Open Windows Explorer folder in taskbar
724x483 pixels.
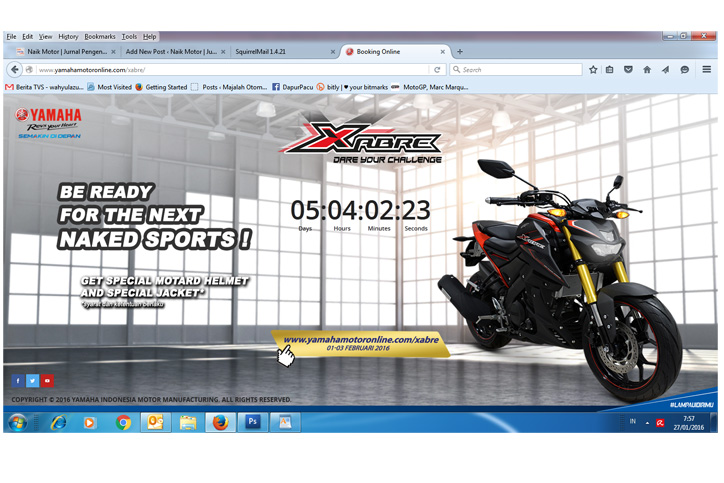[x=188, y=423]
